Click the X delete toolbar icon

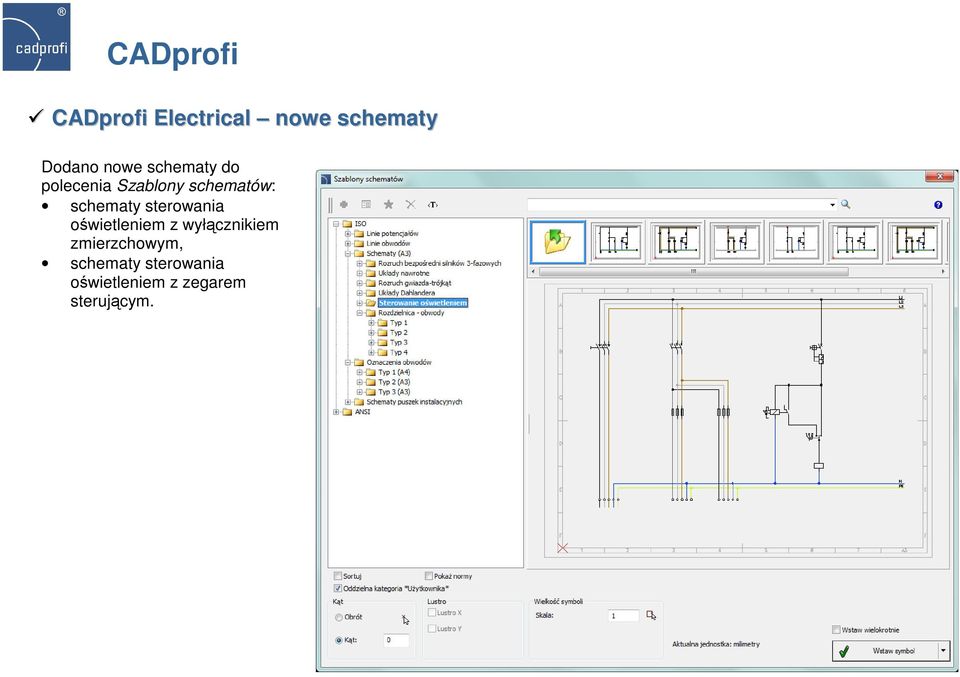click(411, 204)
